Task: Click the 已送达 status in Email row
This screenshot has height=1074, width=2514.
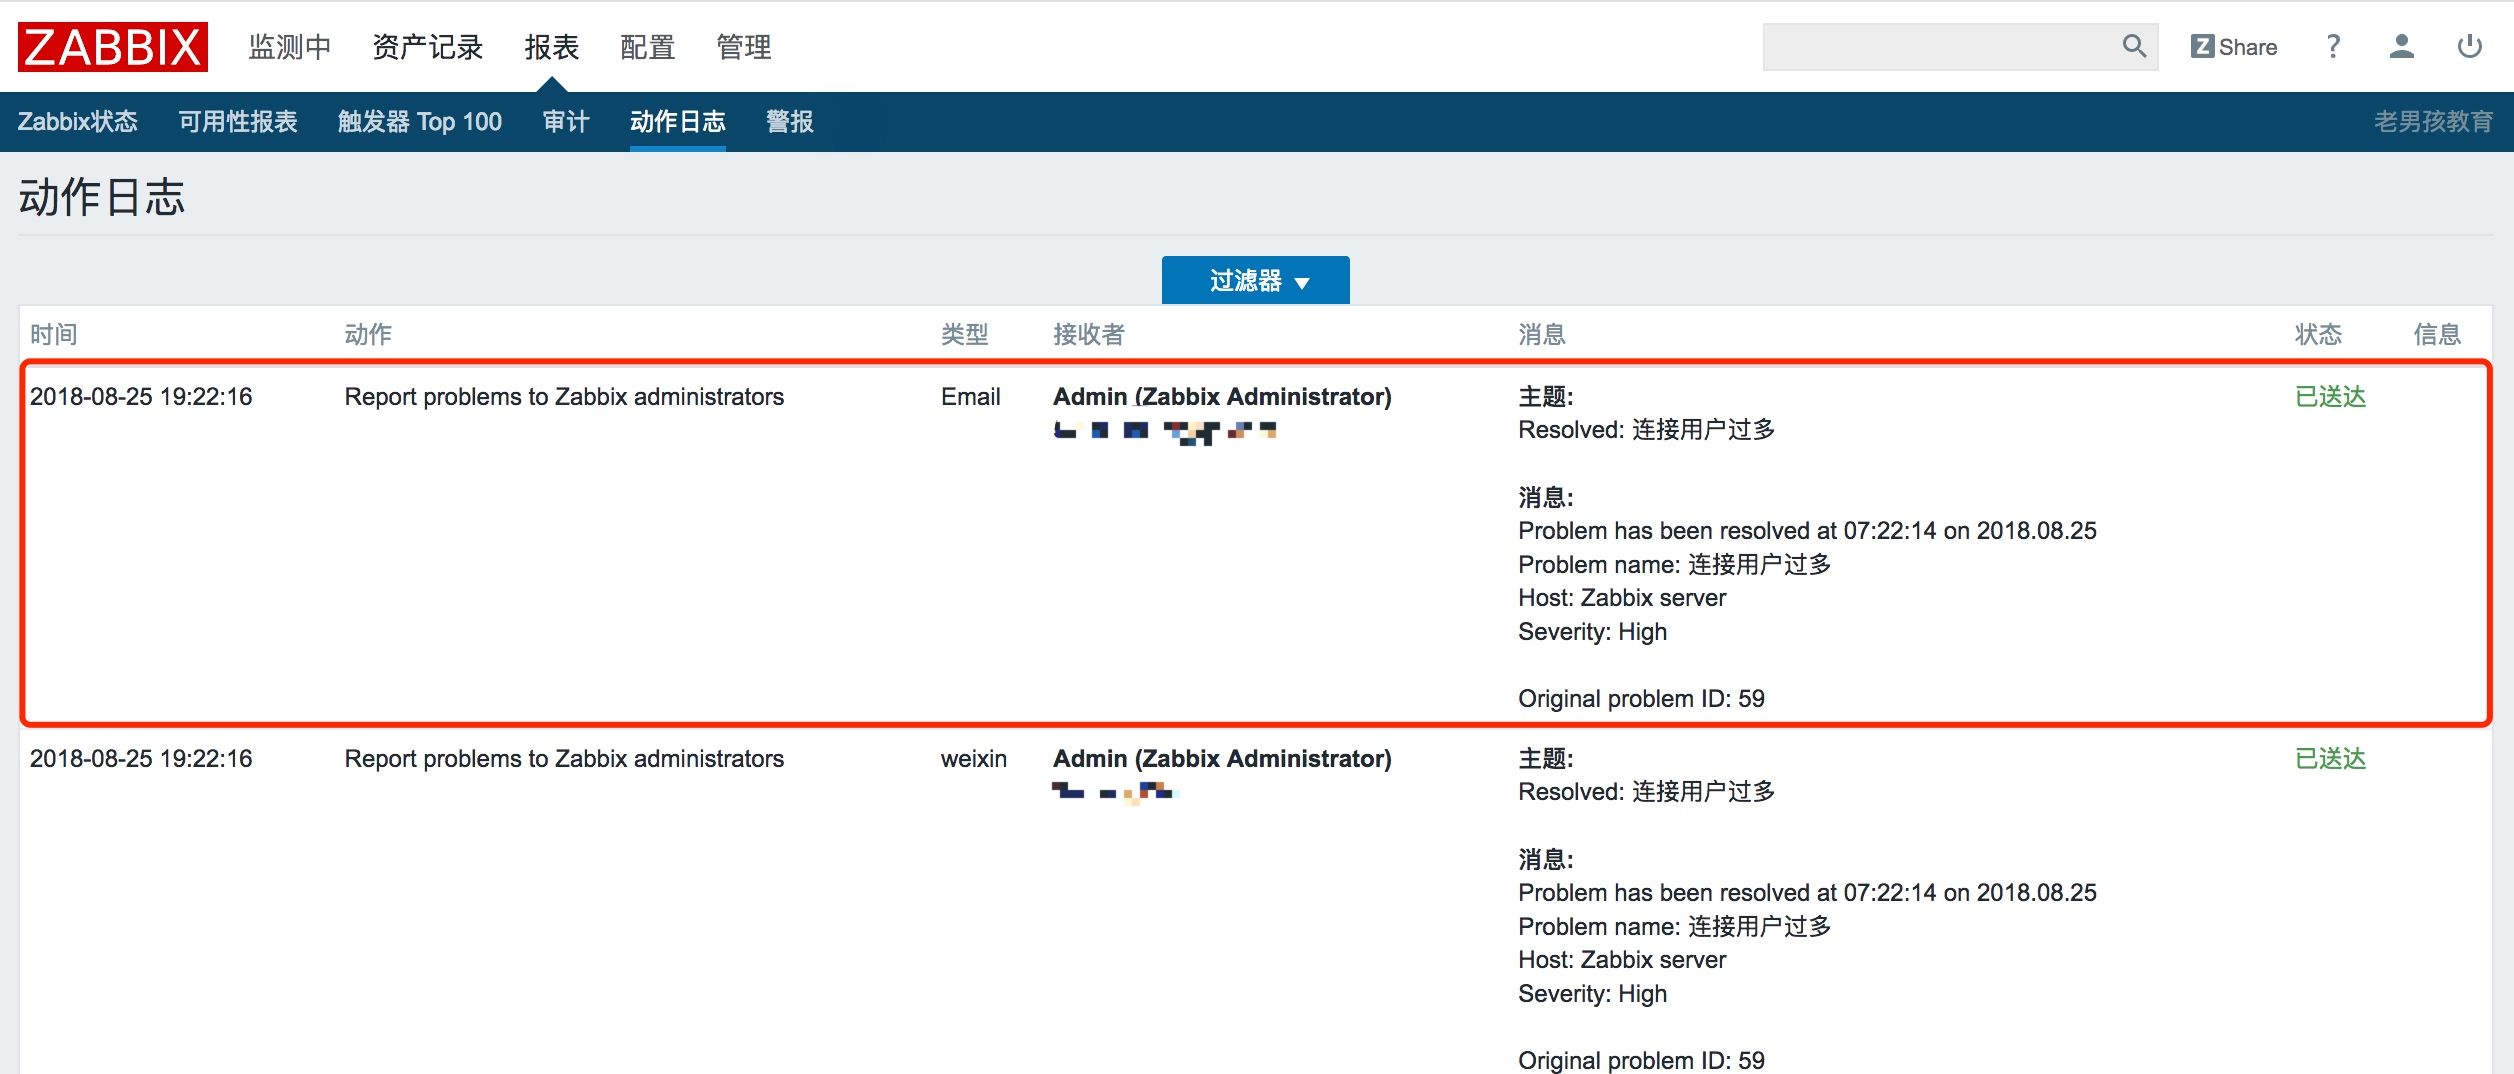Action: point(2330,397)
